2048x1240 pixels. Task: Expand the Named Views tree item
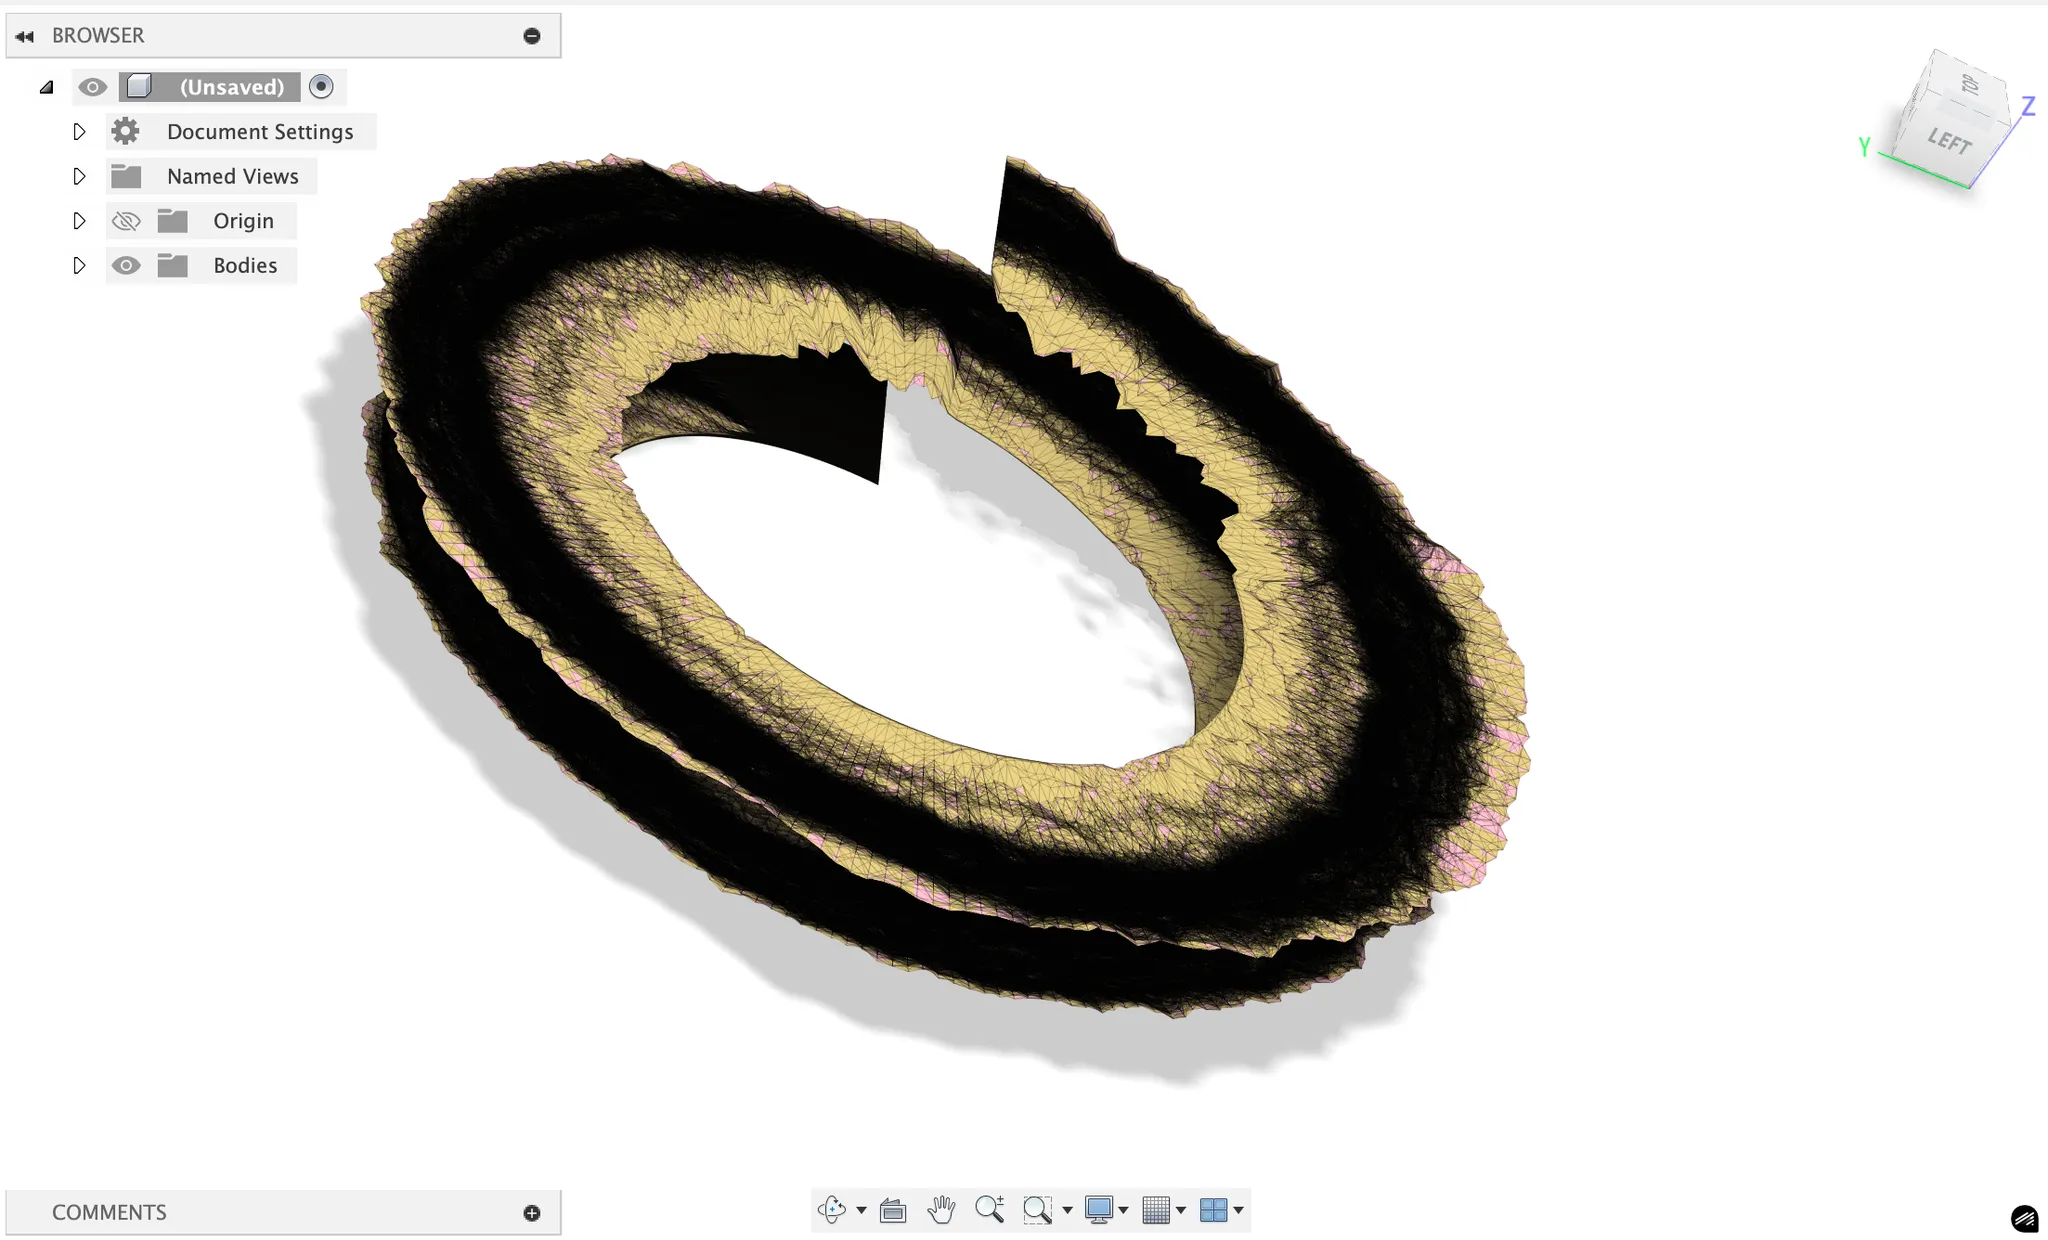coord(79,176)
